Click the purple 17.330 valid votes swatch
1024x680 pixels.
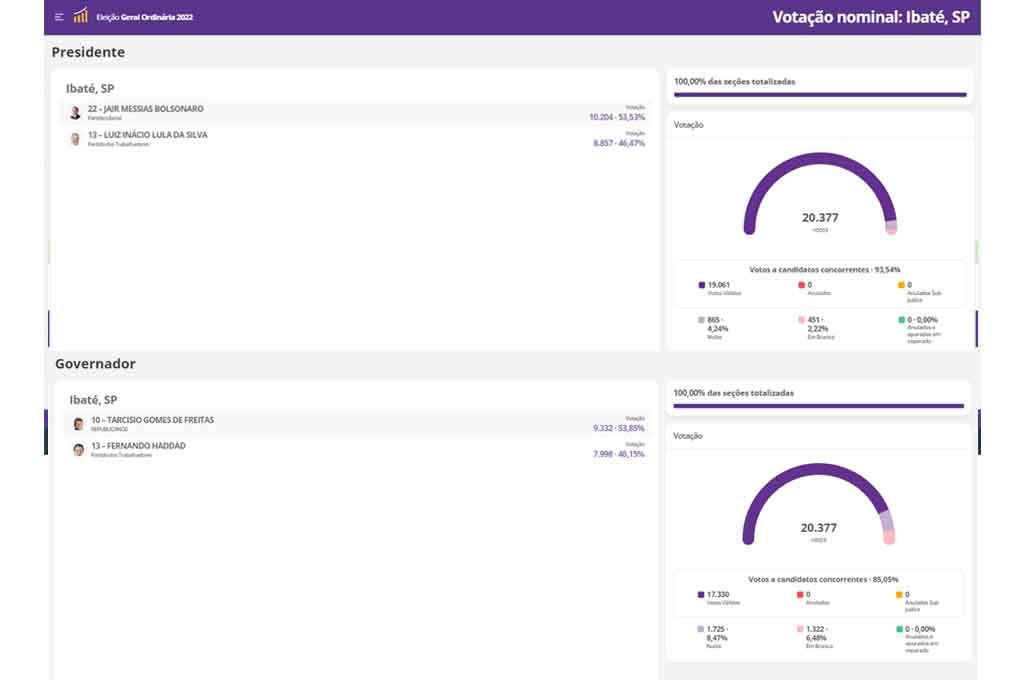(702, 594)
